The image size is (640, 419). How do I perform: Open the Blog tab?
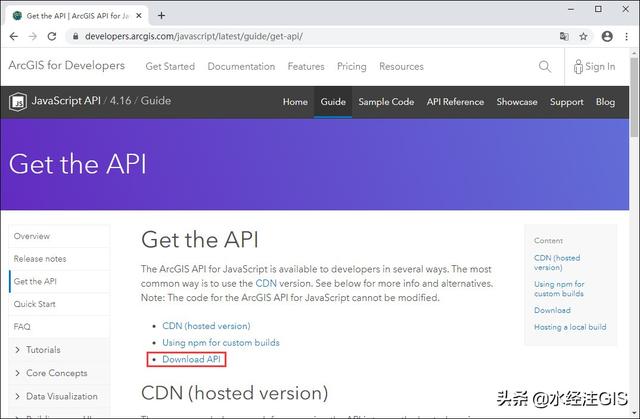605,102
